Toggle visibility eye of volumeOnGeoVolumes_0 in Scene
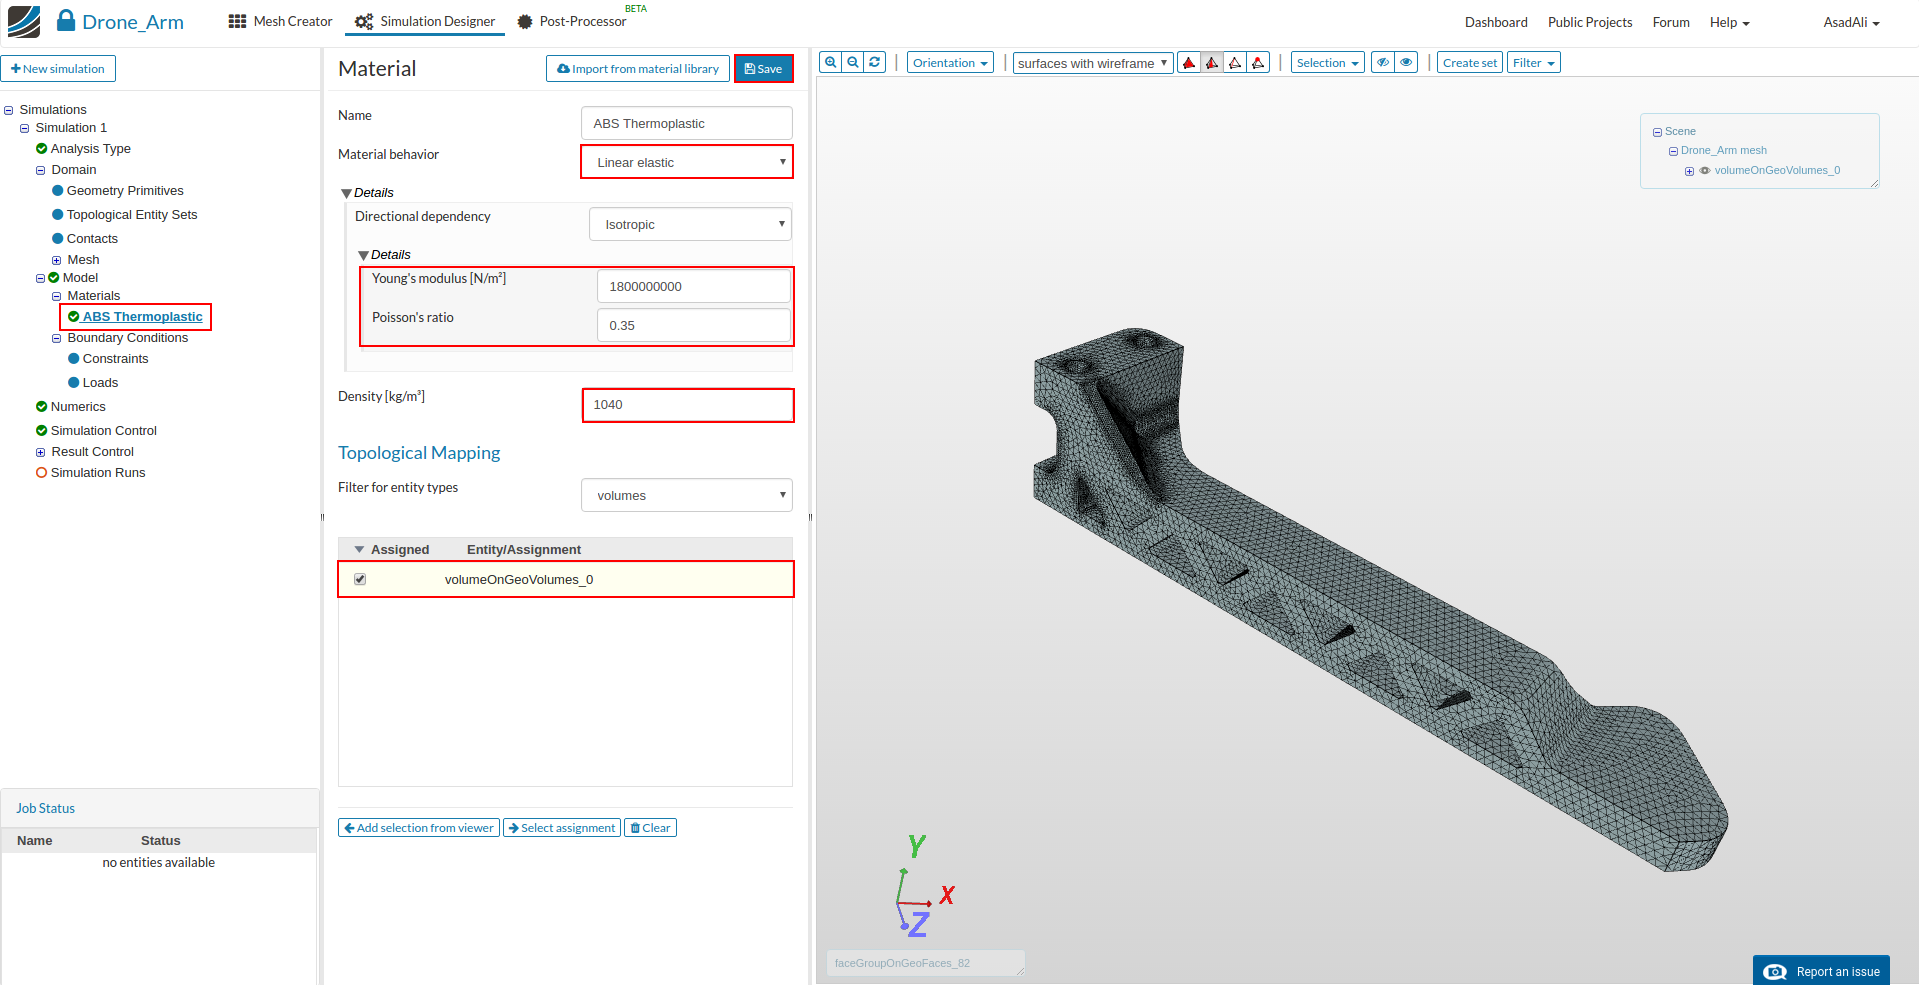The image size is (1919, 985). pyautogui.click(x=1705, y=171)
